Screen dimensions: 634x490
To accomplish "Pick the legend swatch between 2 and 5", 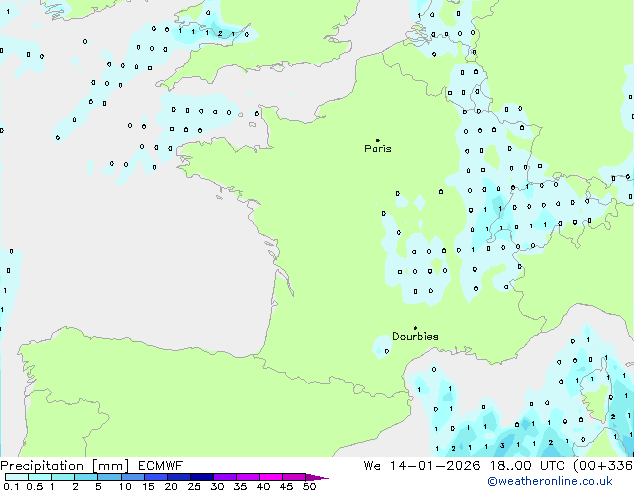I will point(86,477).
